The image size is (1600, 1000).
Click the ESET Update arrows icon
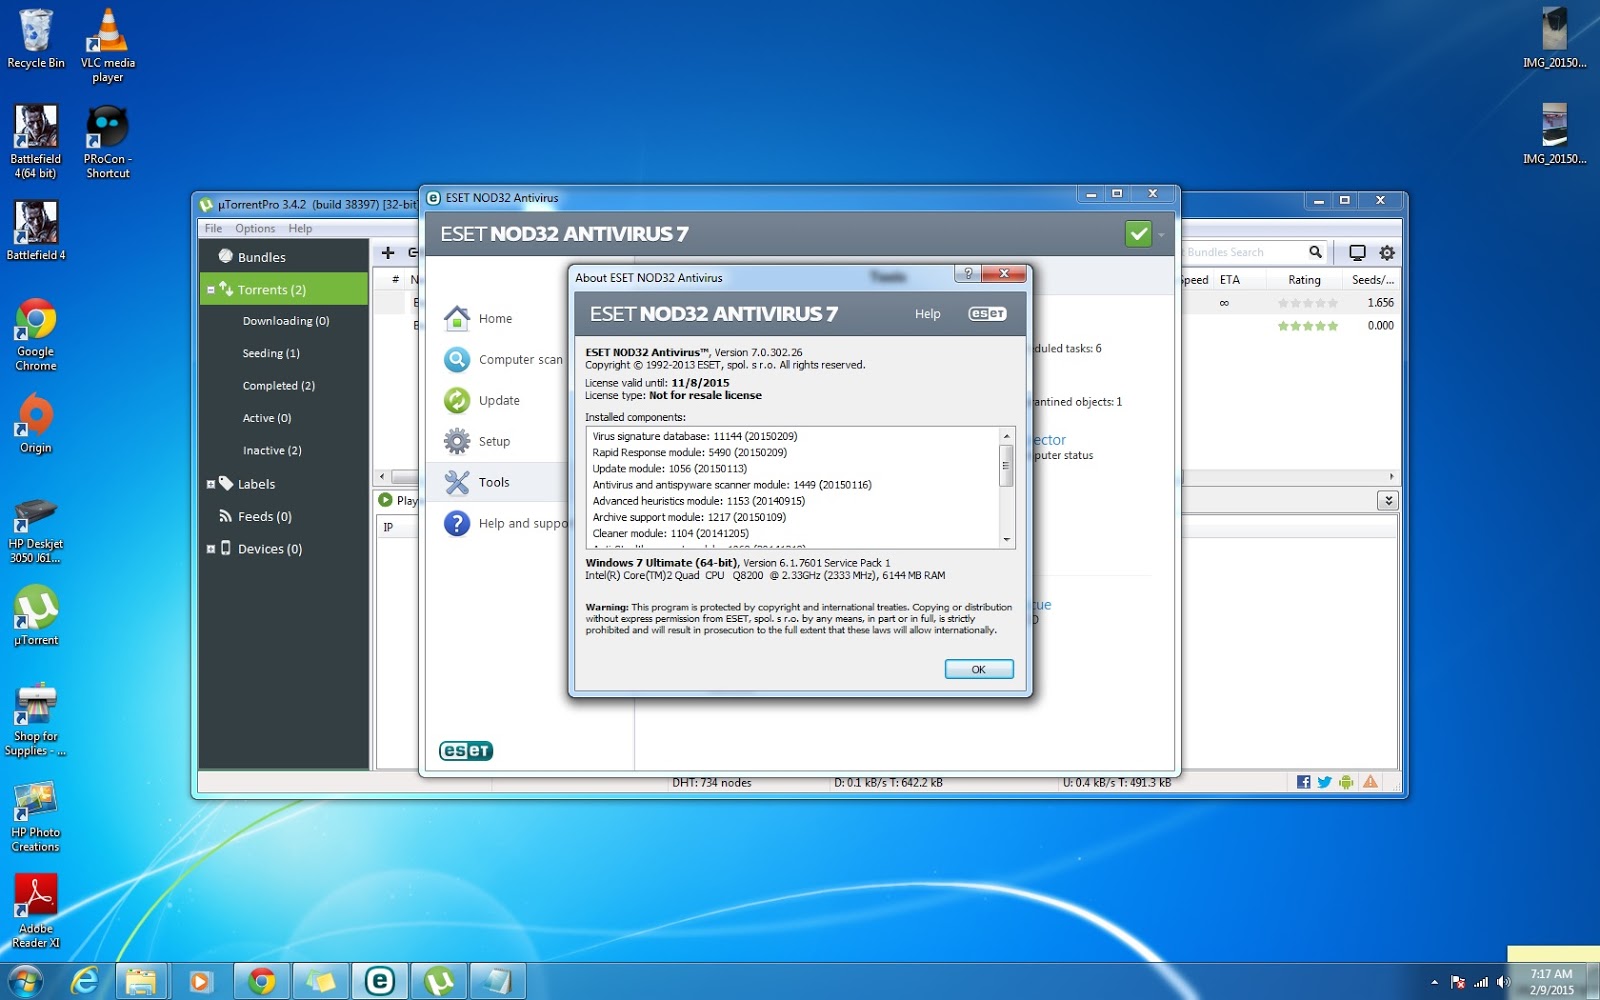[457, 400]
